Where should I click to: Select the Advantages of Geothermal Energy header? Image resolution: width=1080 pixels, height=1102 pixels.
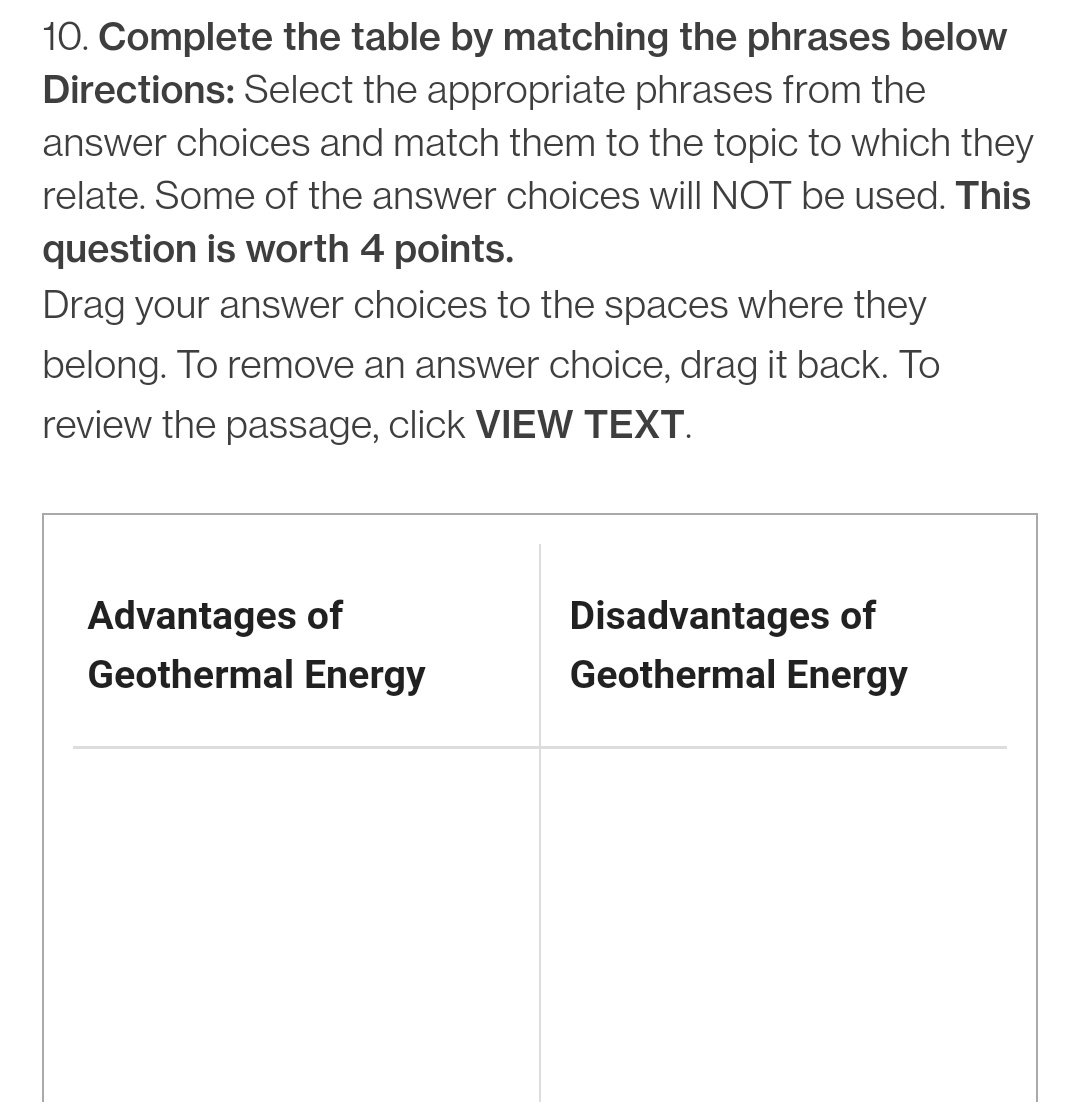click(256, 645)
